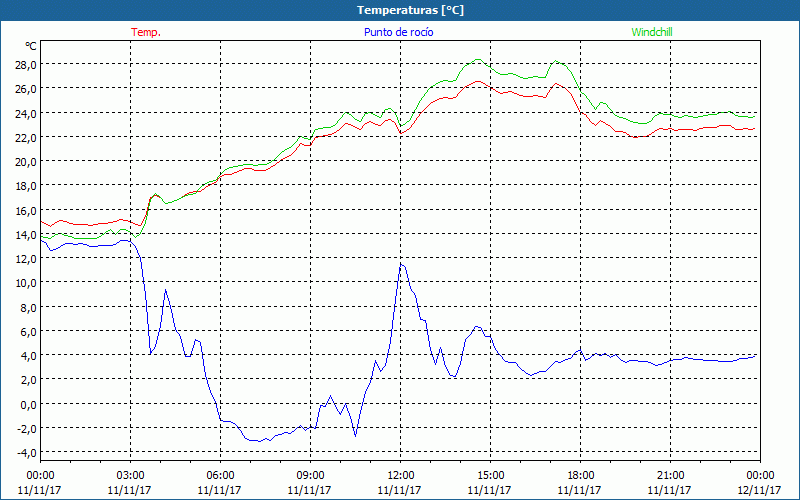Screen dimensions: 800x500
Task: Click the 24,0 y-axis value
Action: point(27,113)
